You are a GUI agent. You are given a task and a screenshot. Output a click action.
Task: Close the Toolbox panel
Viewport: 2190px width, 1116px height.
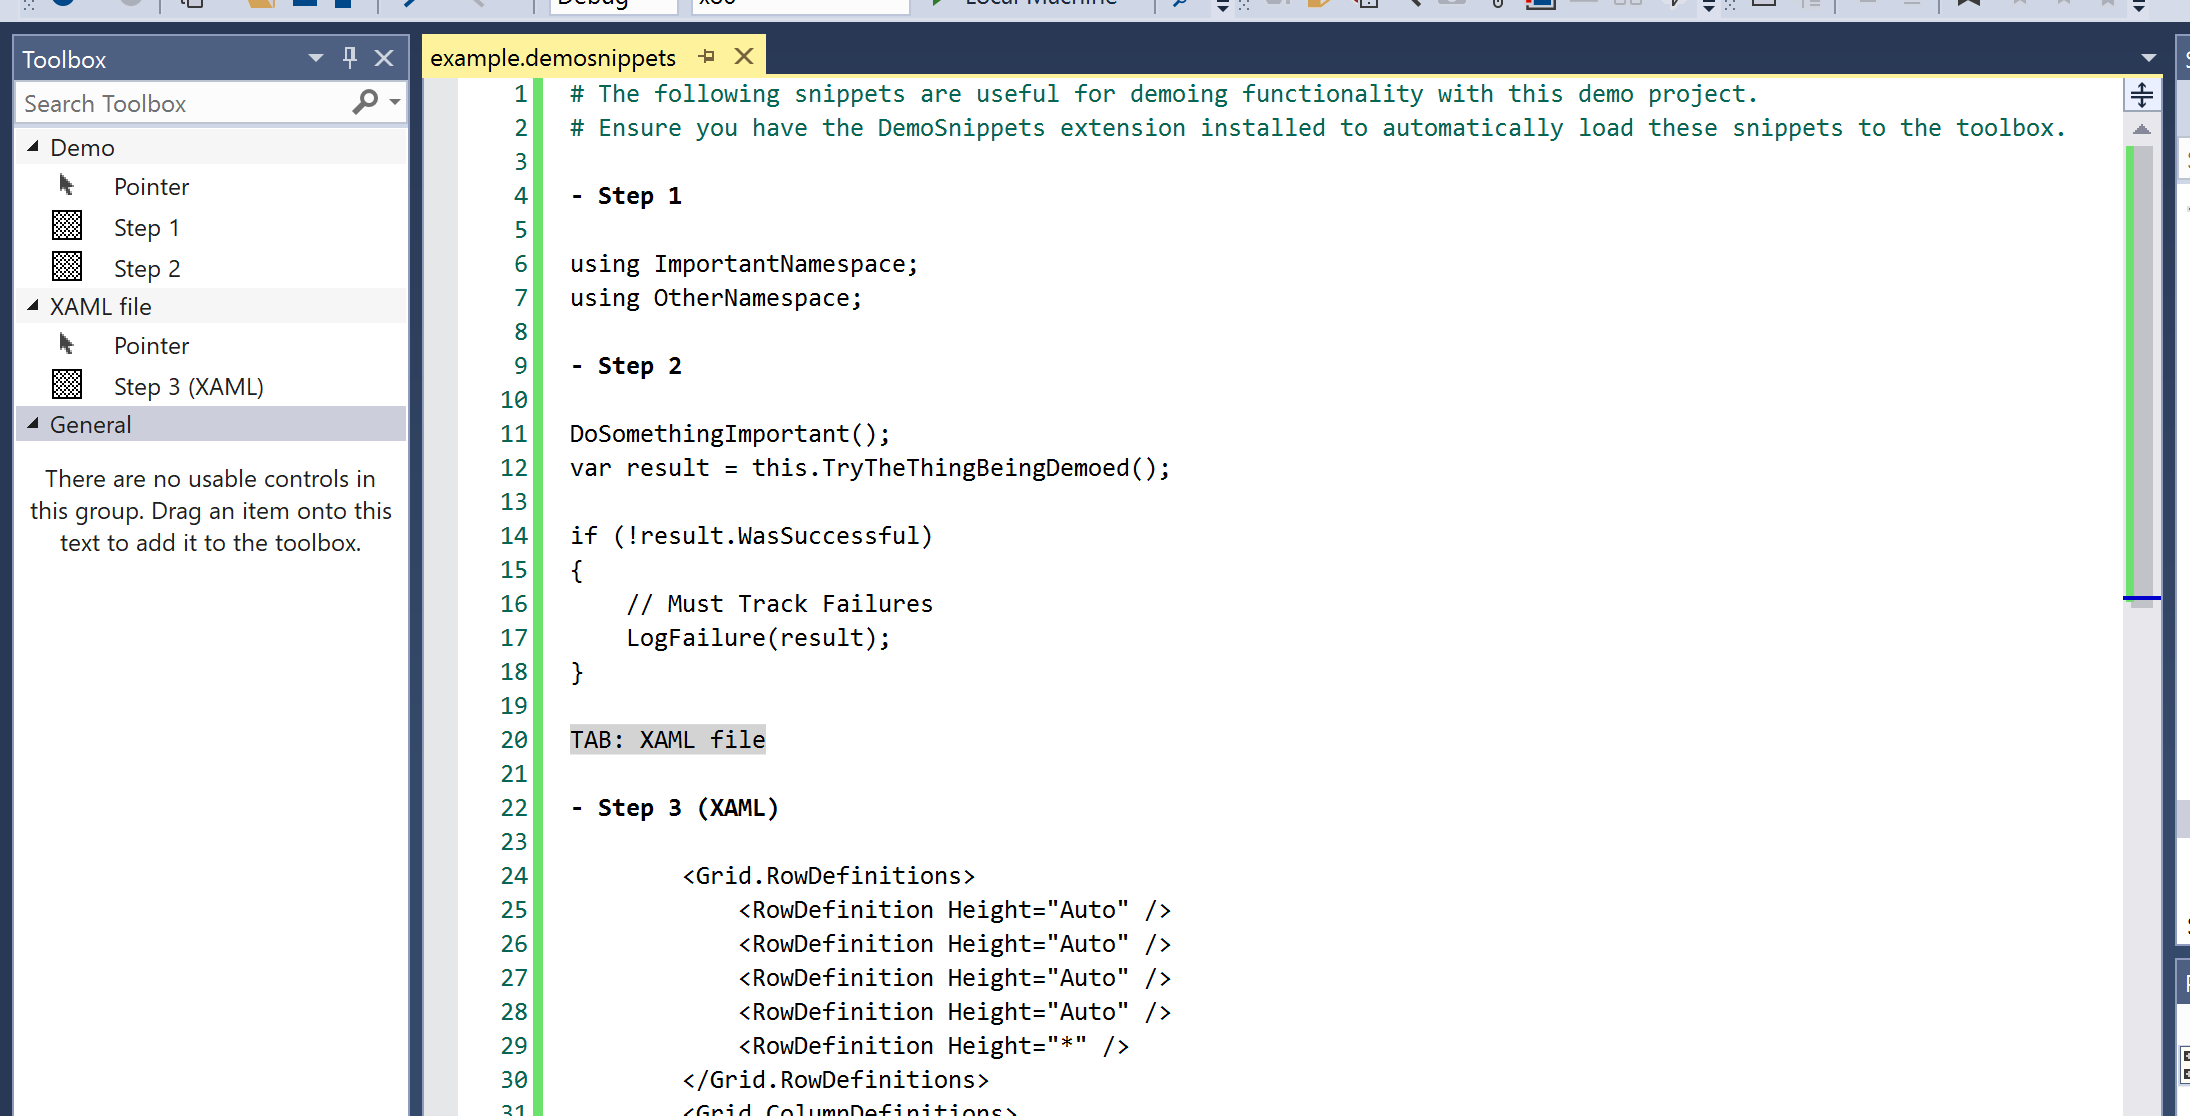(x=384, y=58)
